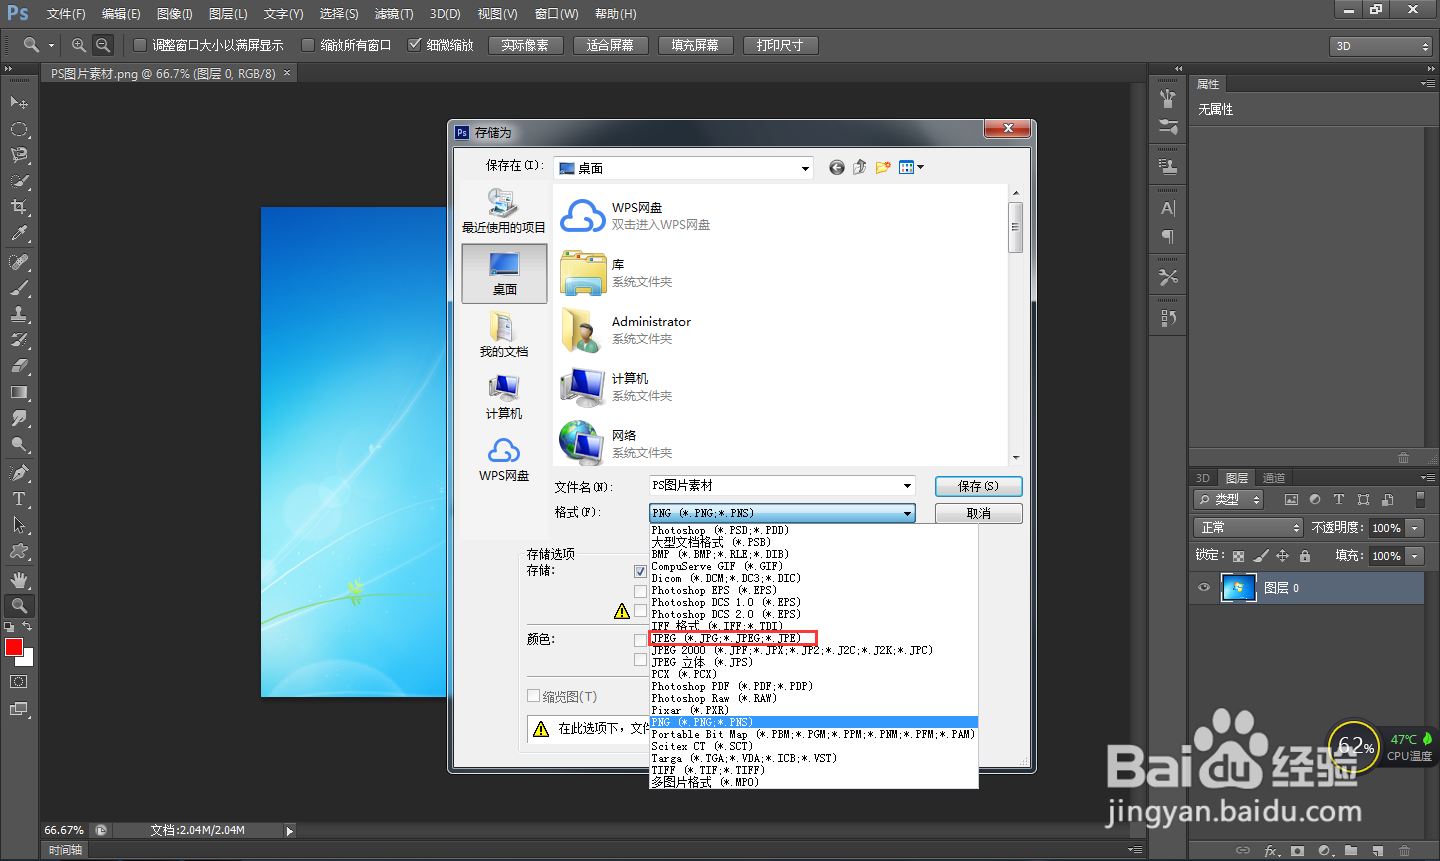1440x861 pixels.
Task: Click lock position icon in Layers
Action: point(1283,556)
